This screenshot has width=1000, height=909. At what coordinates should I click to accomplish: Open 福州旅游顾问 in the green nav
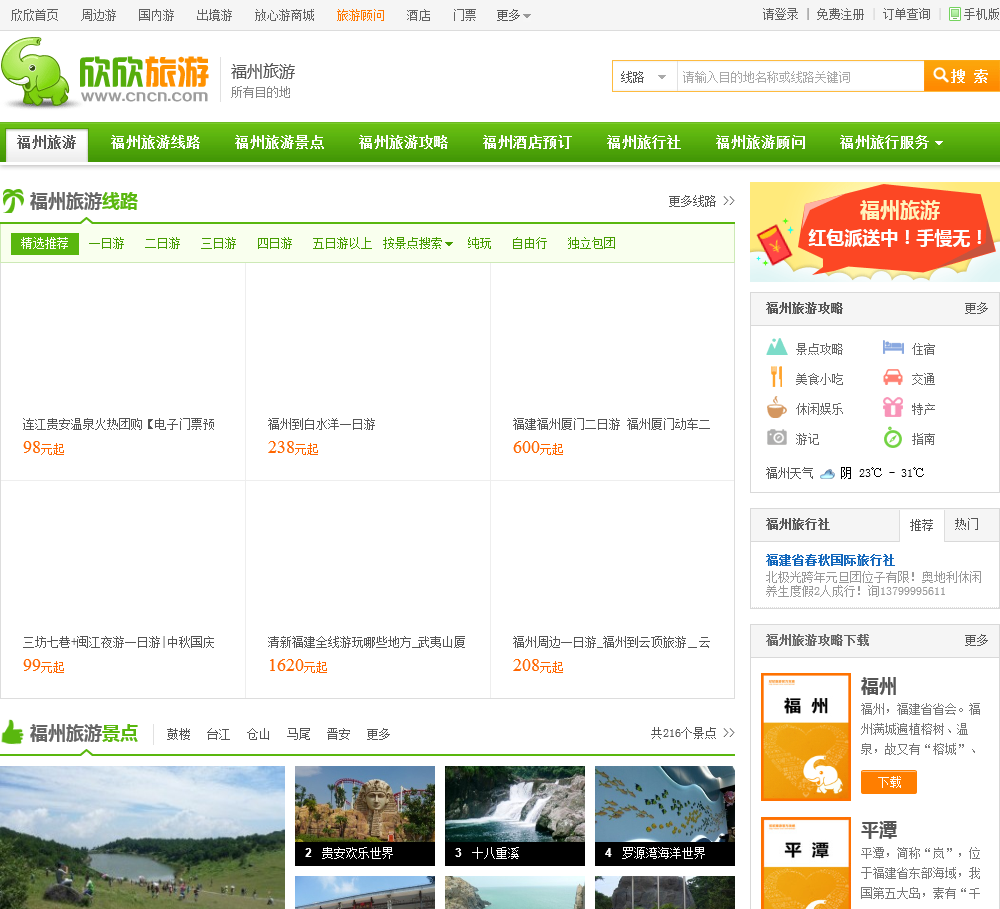point(760,142)
